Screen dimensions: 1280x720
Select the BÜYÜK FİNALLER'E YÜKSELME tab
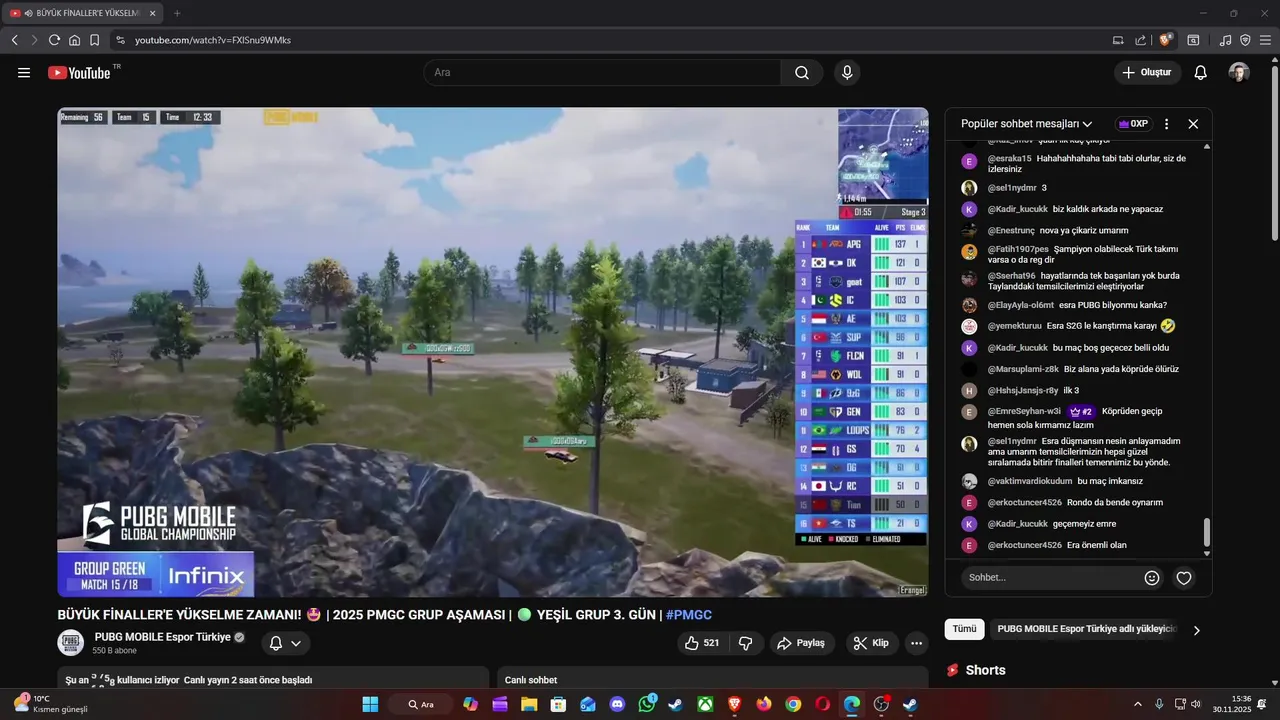83,13
